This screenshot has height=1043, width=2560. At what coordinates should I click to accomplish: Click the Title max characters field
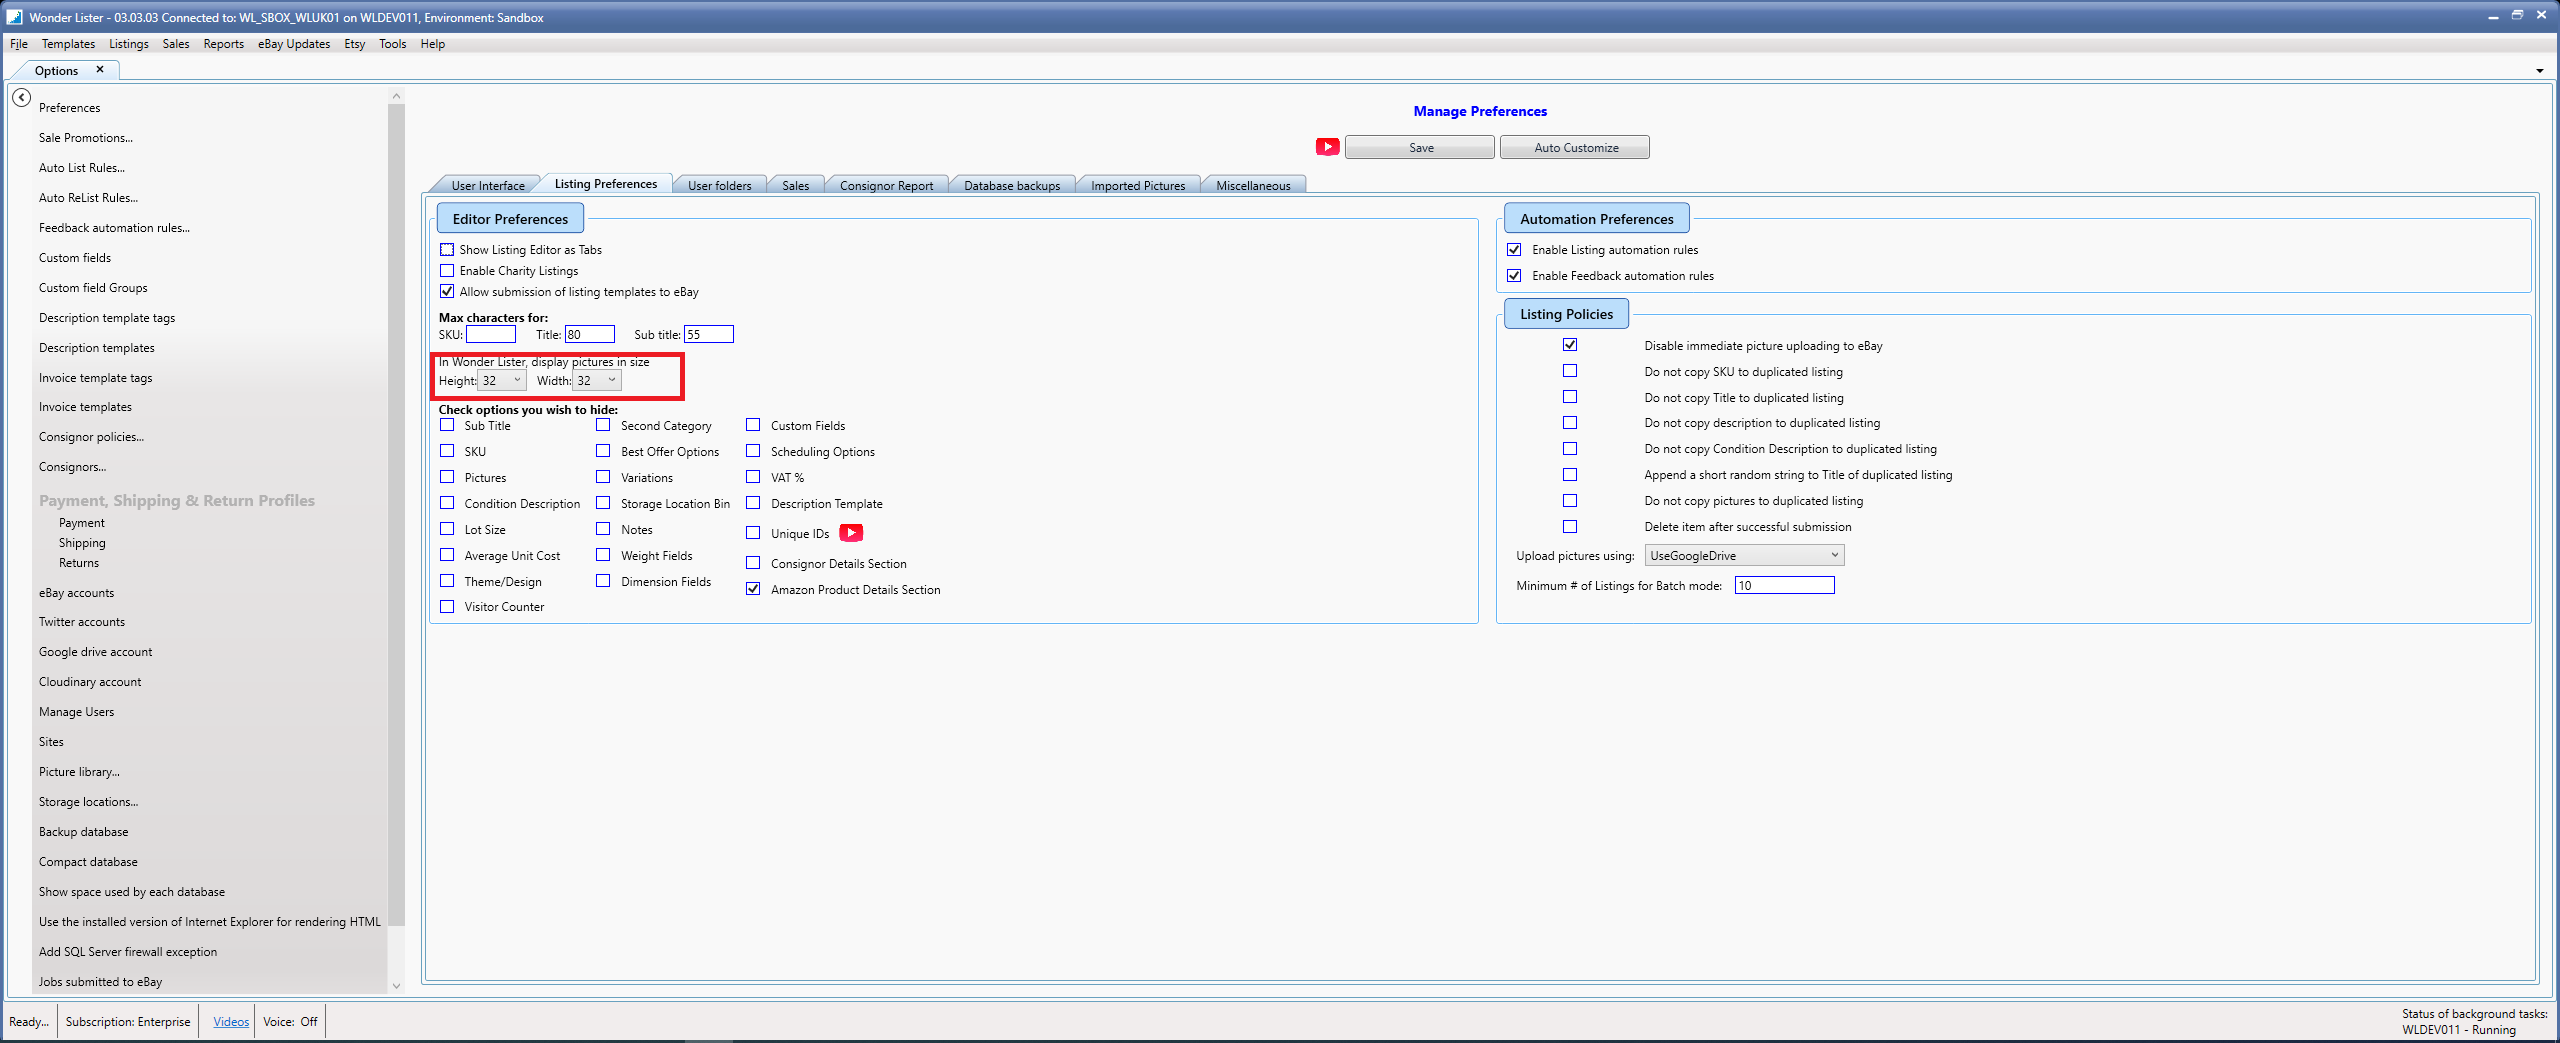(x=590, y=334)
